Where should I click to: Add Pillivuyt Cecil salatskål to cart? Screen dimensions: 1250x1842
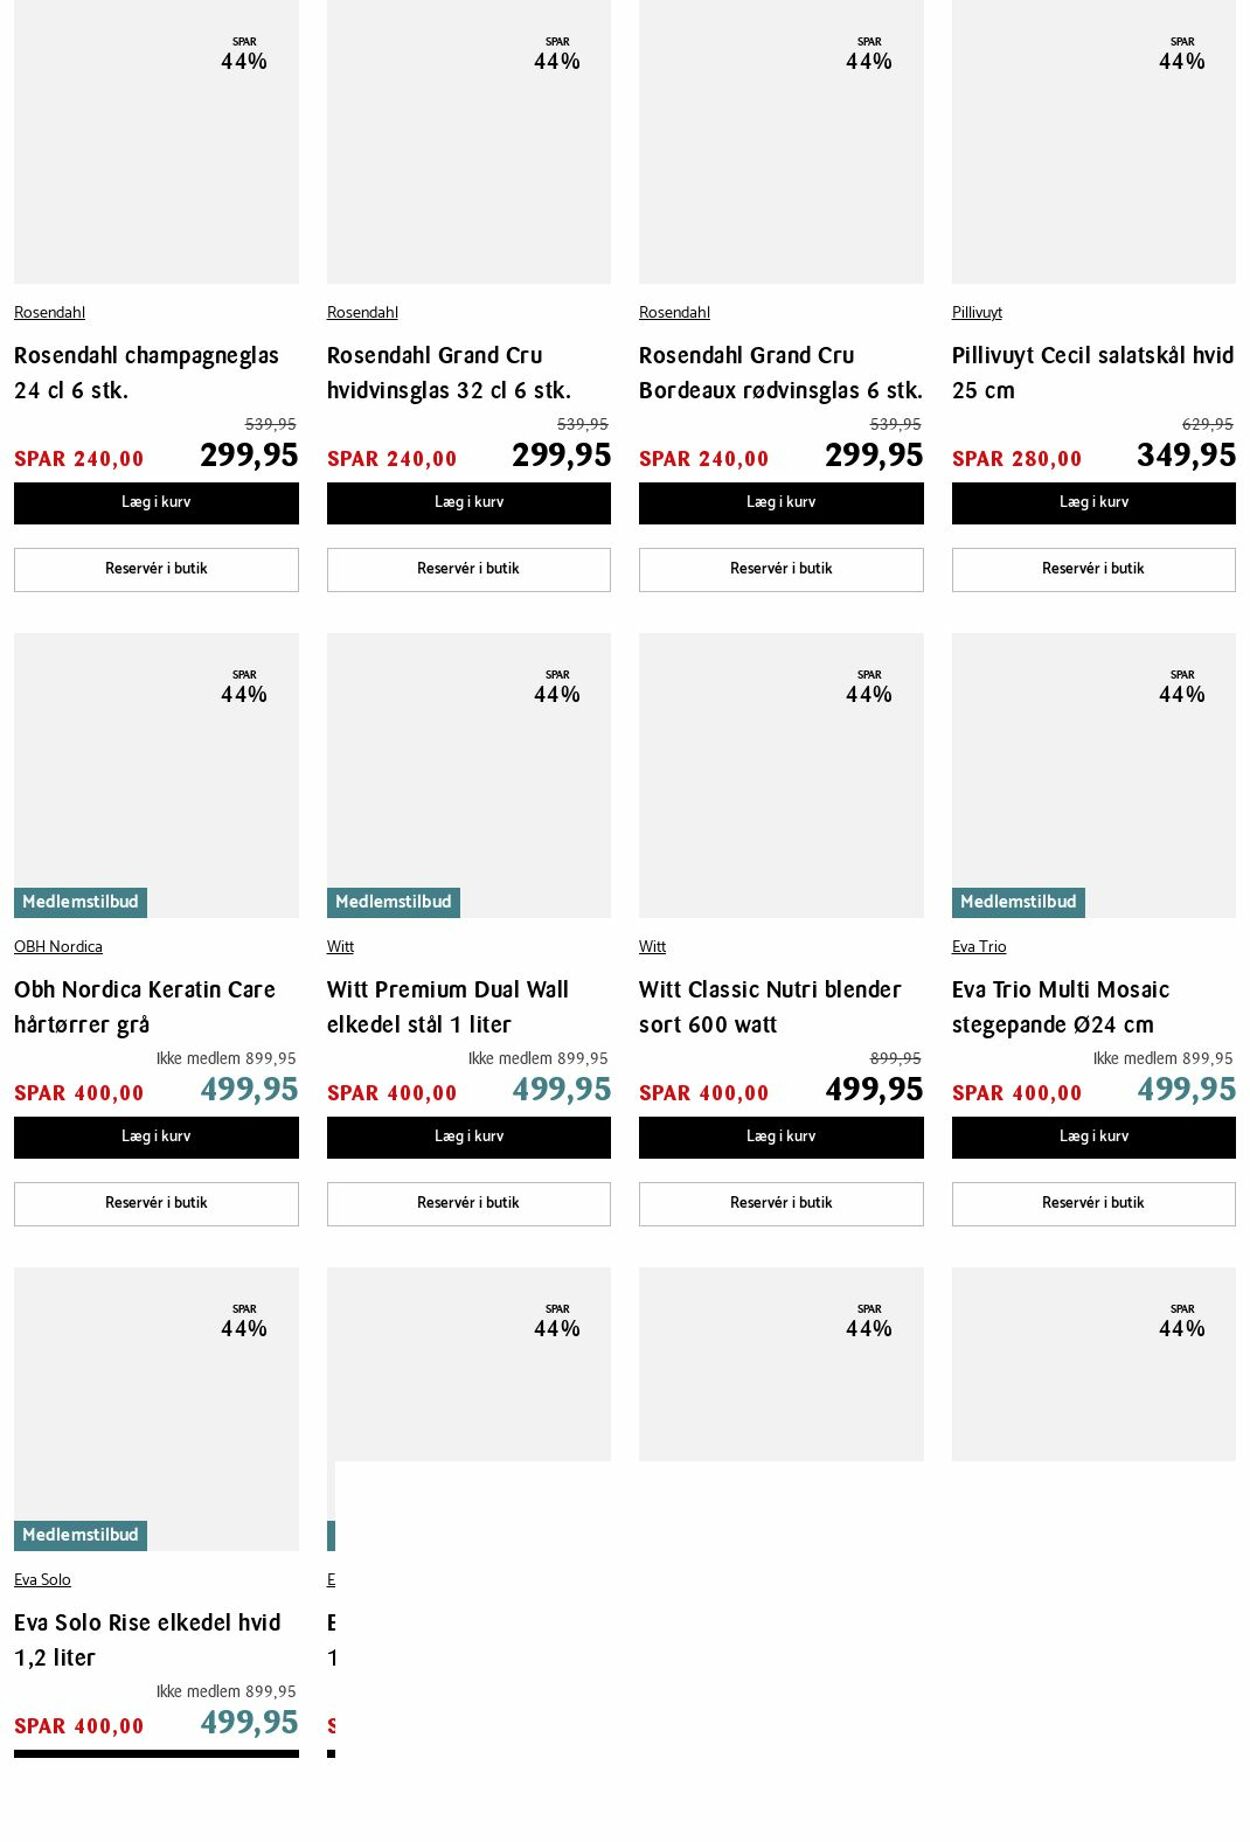[1094, 503]
